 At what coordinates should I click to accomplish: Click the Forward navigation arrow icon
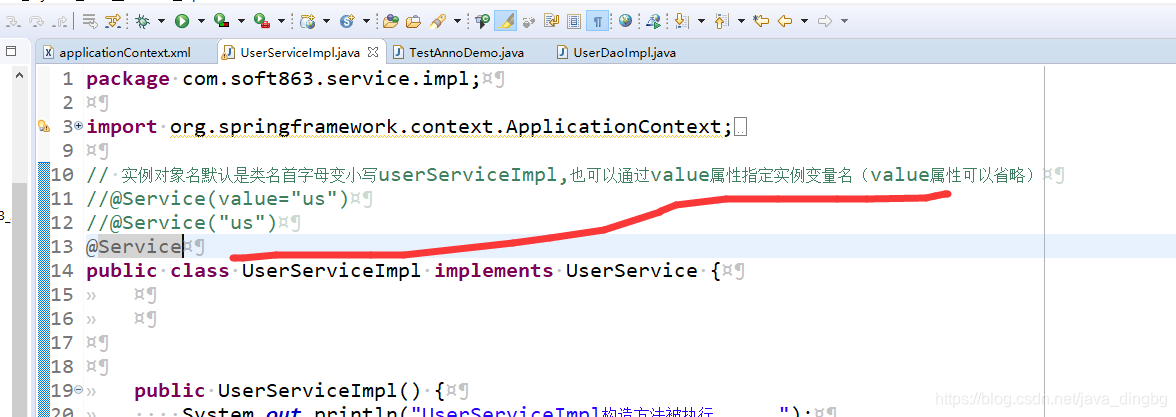825,22
